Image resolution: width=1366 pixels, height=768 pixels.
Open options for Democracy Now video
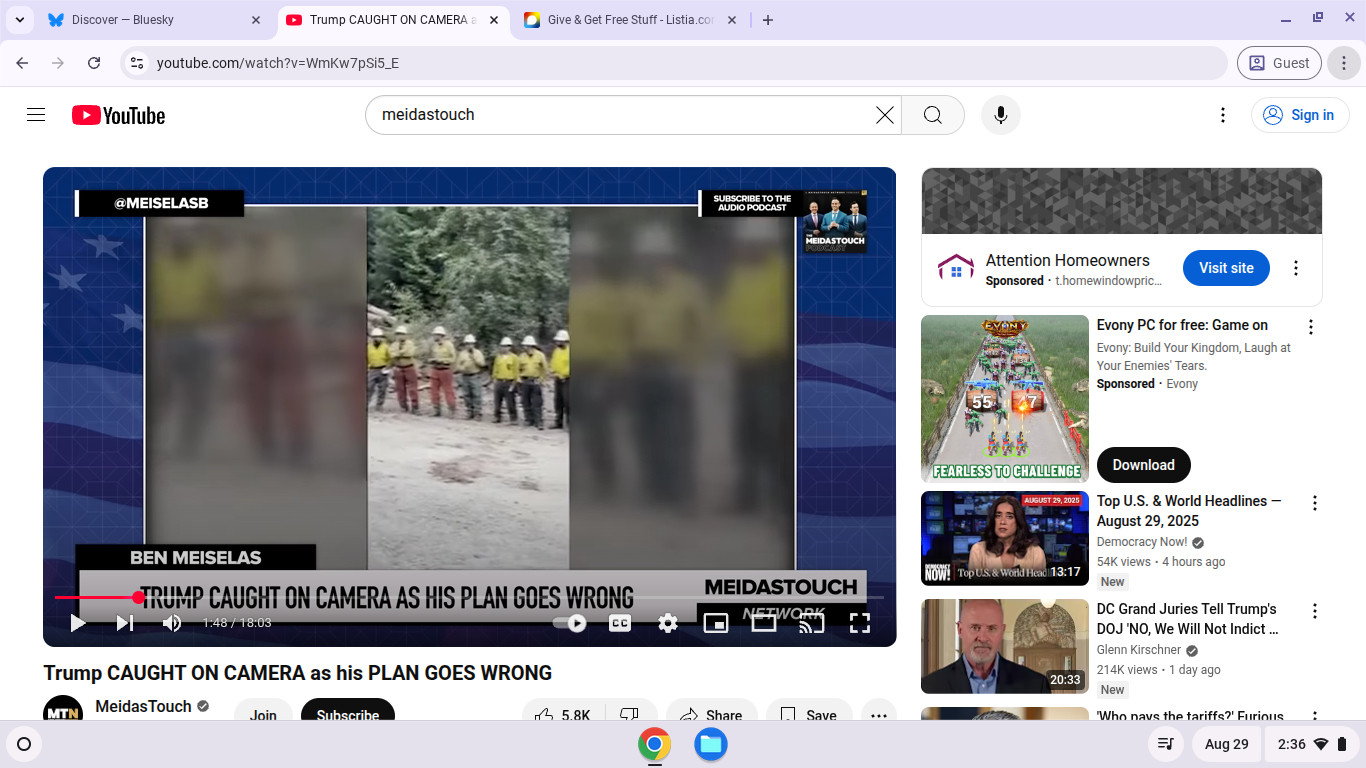pos(1315,503)
